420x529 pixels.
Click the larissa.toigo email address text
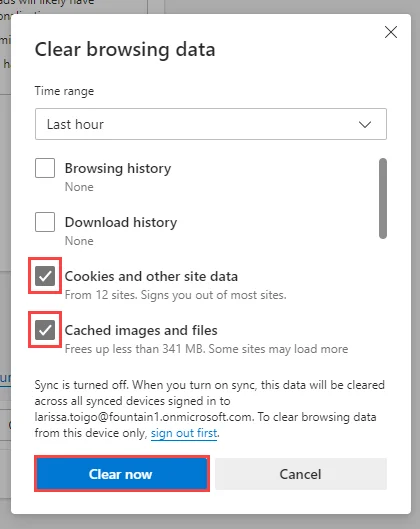point(144,417)
